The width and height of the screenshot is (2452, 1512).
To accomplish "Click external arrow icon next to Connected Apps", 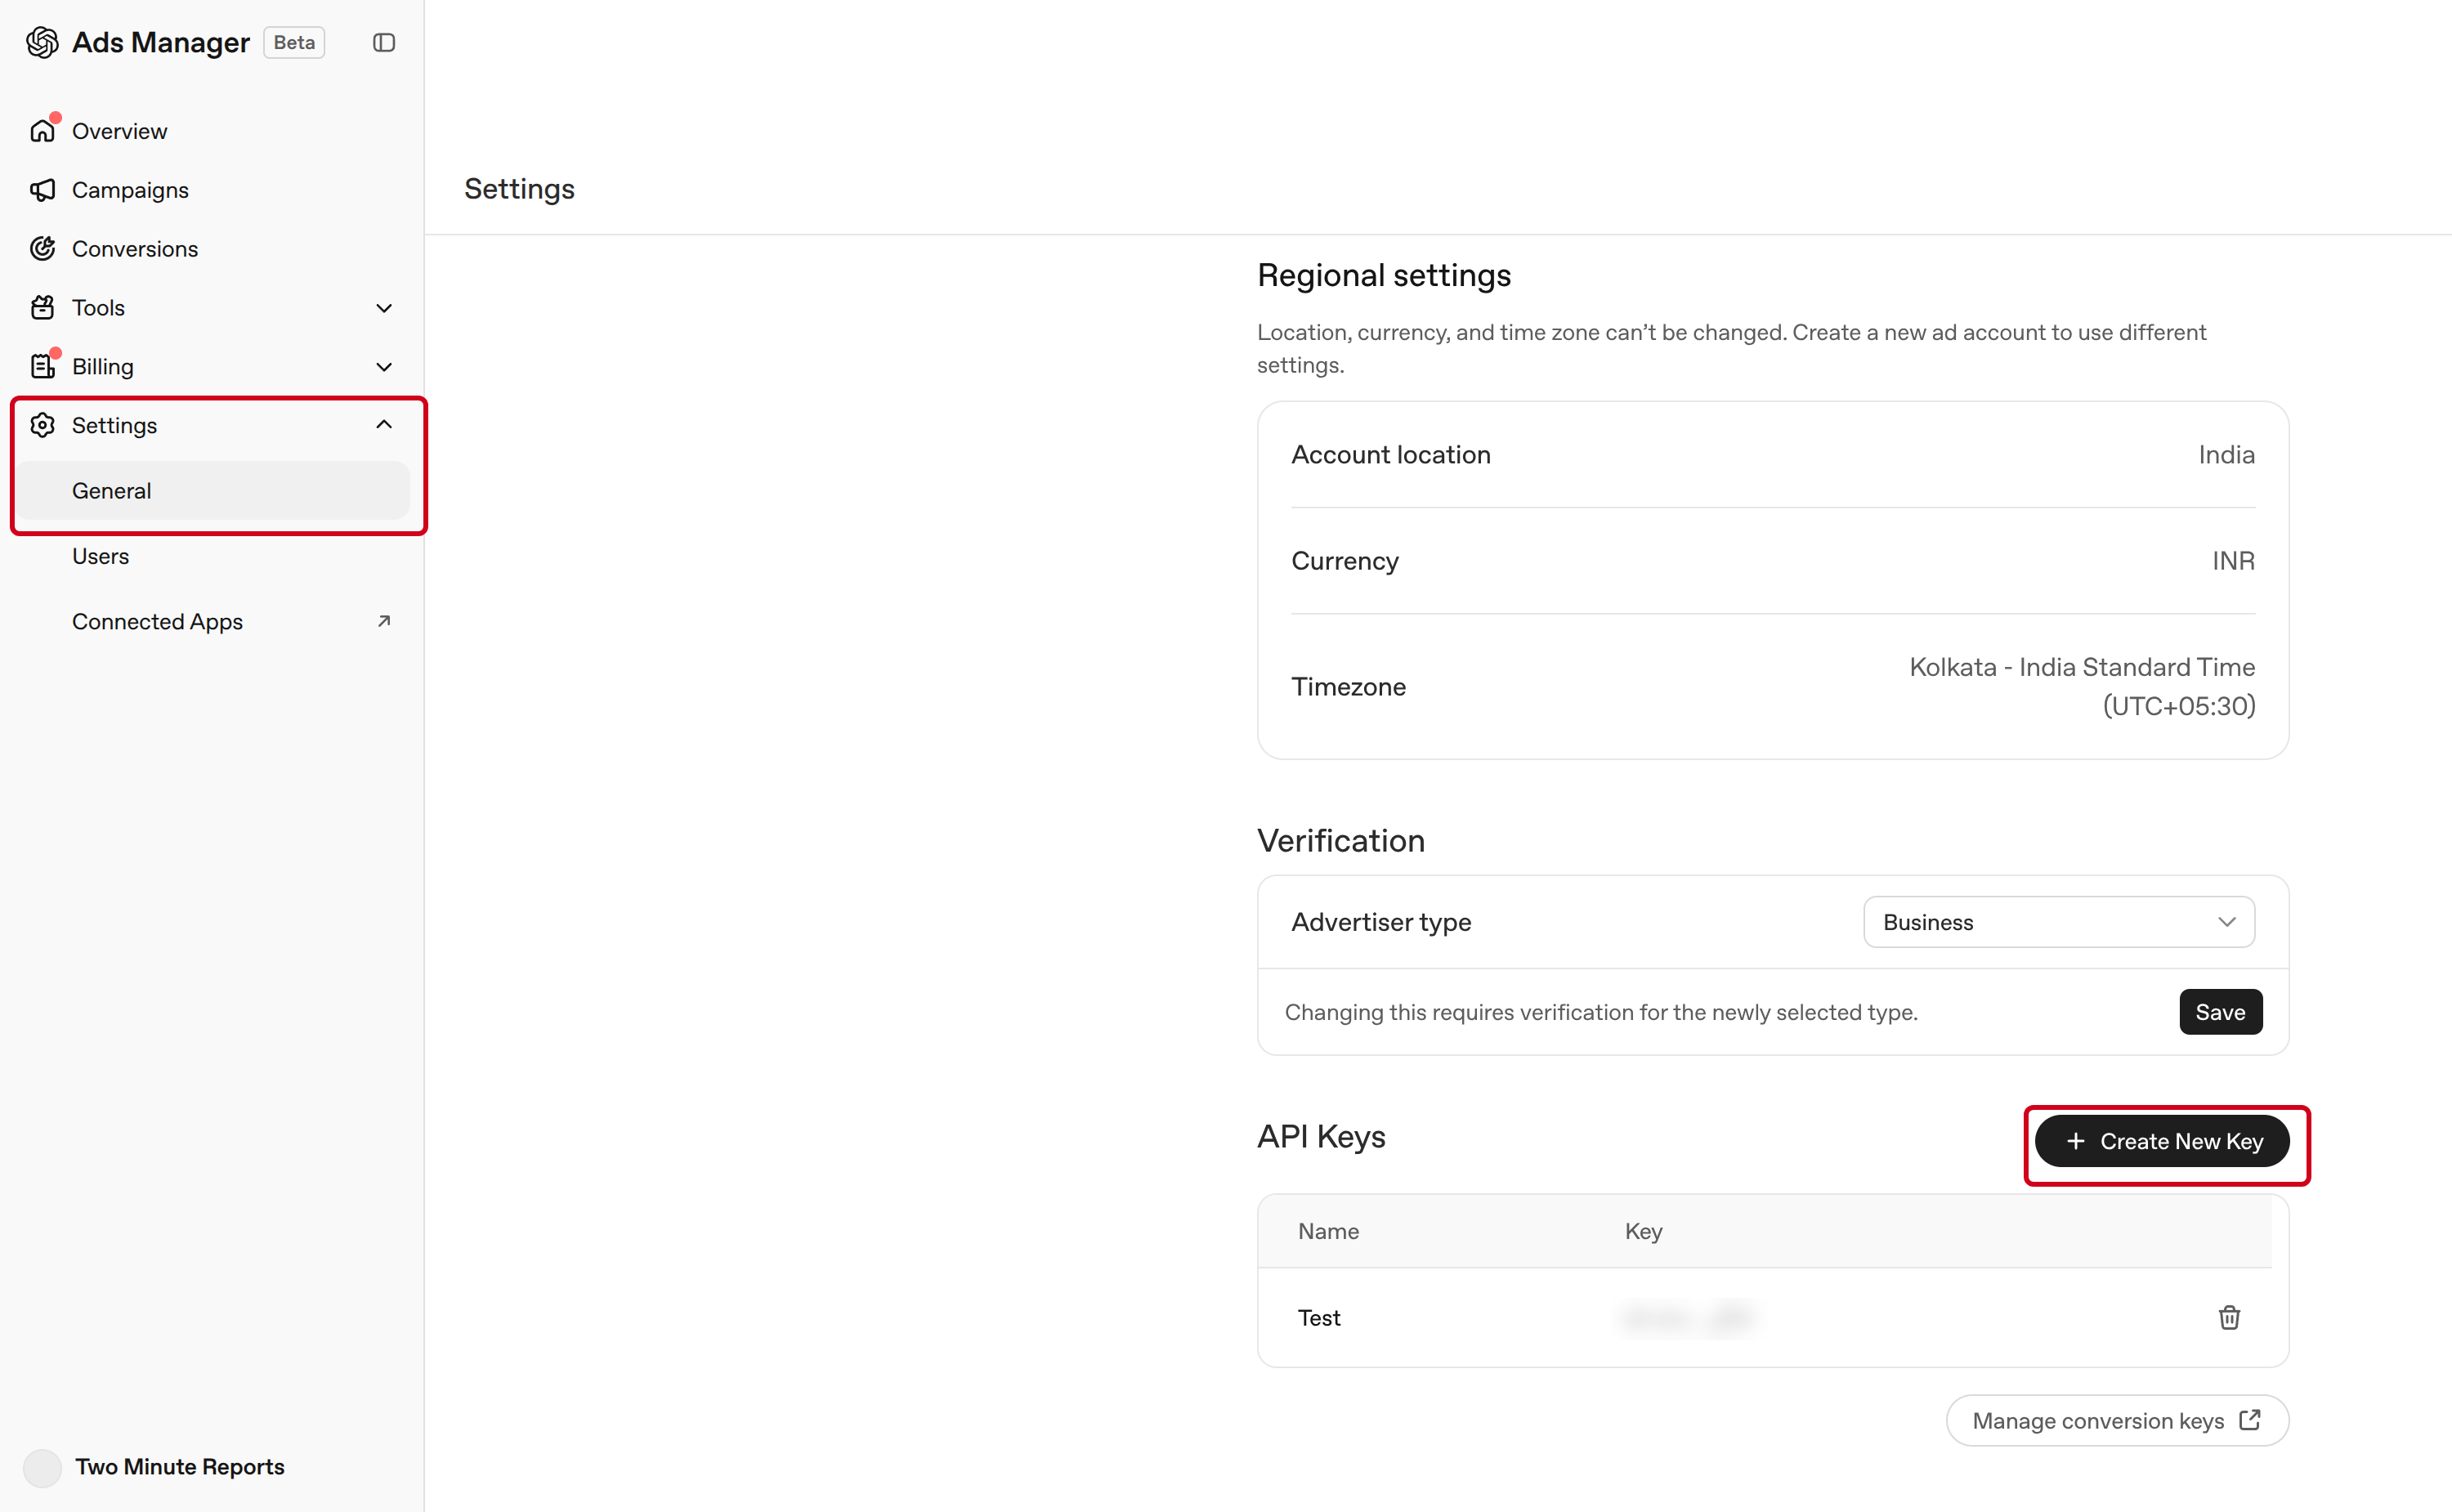I will [x=384, y=621].
